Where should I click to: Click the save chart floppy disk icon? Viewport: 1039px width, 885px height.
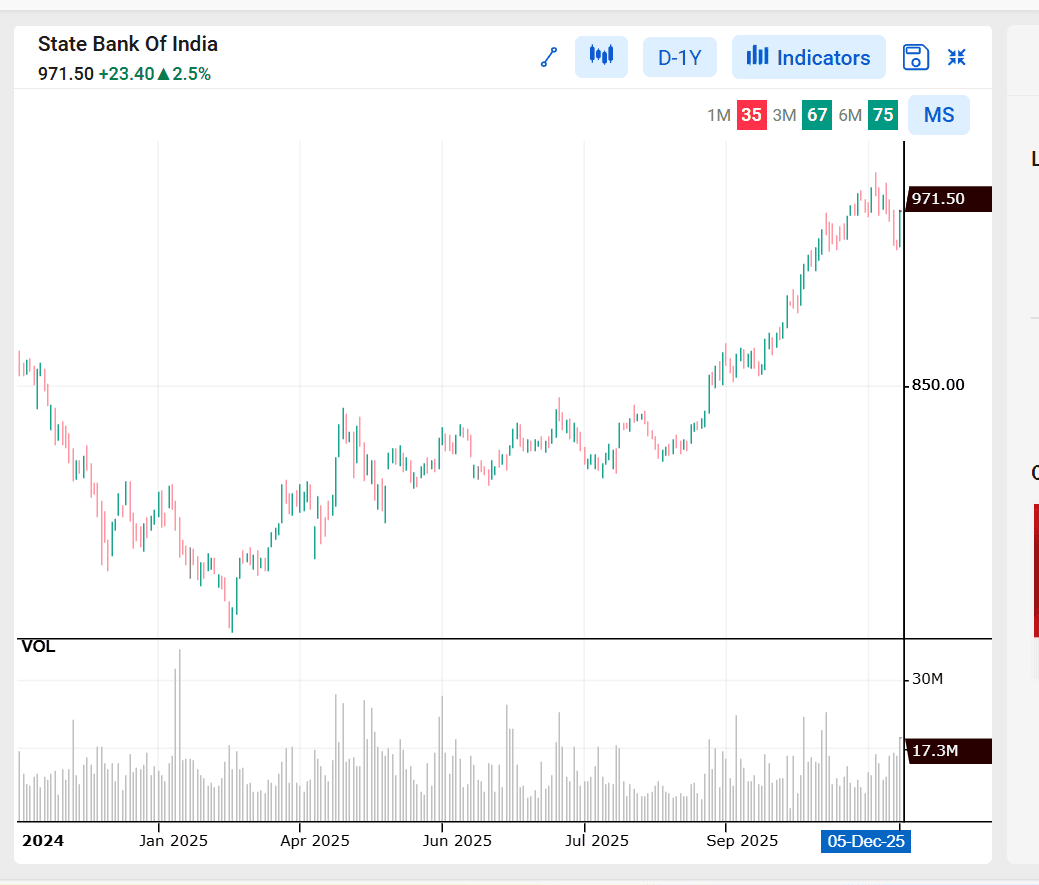[916, 58]
